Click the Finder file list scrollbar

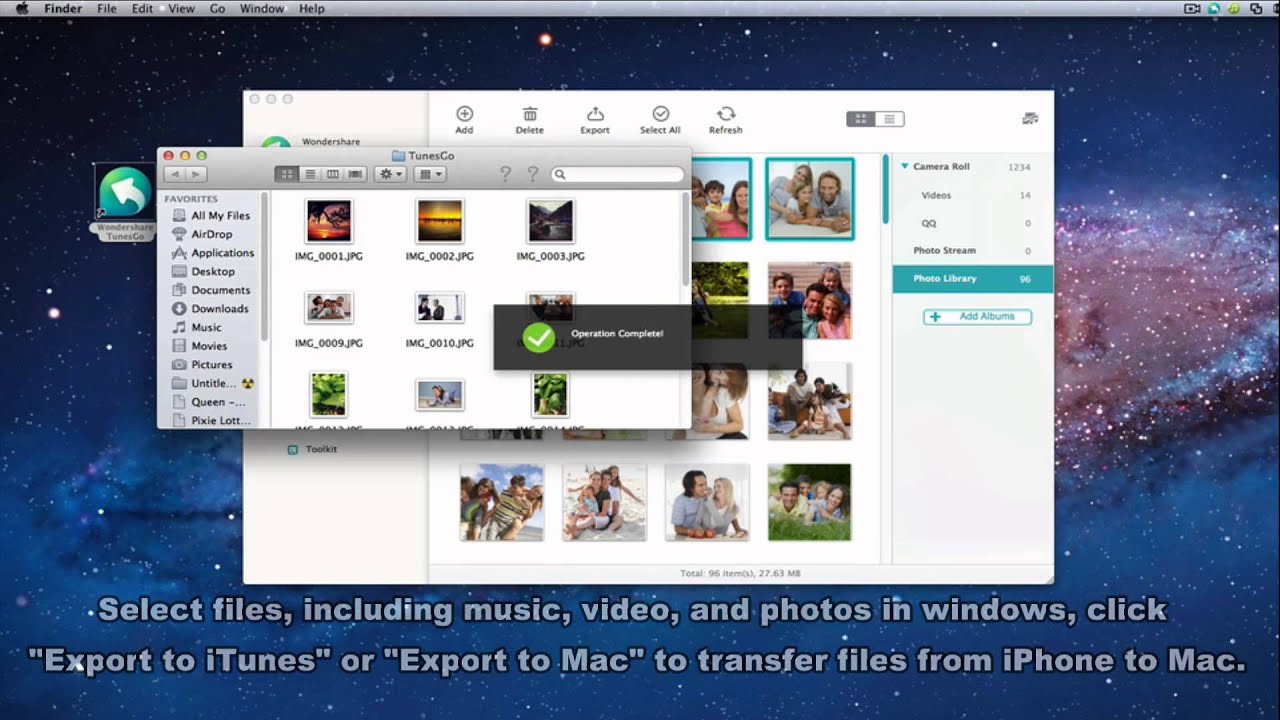pos(685,238)
